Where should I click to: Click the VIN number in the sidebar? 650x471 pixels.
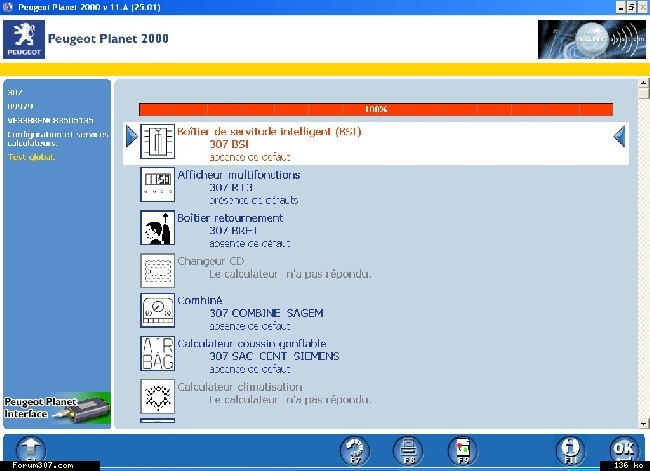click(x=50, y=121)
